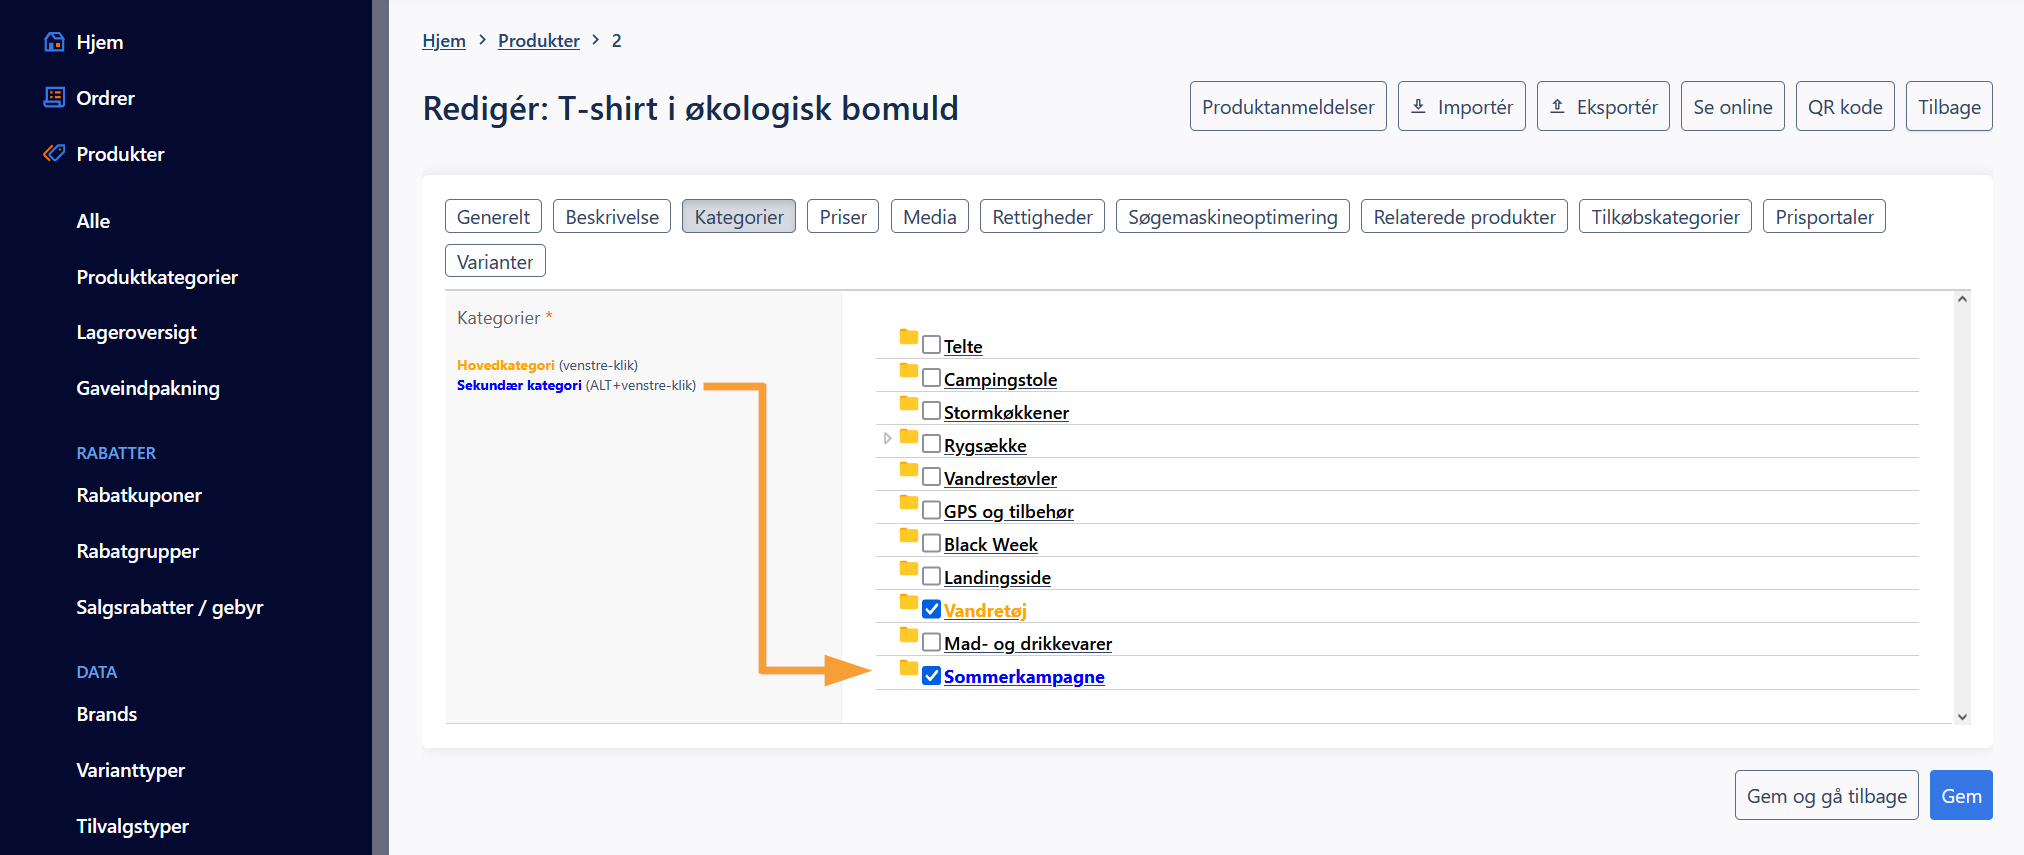Open the QR kode button
Viewport: 2024px width, 855px height.
[1845, 106]
